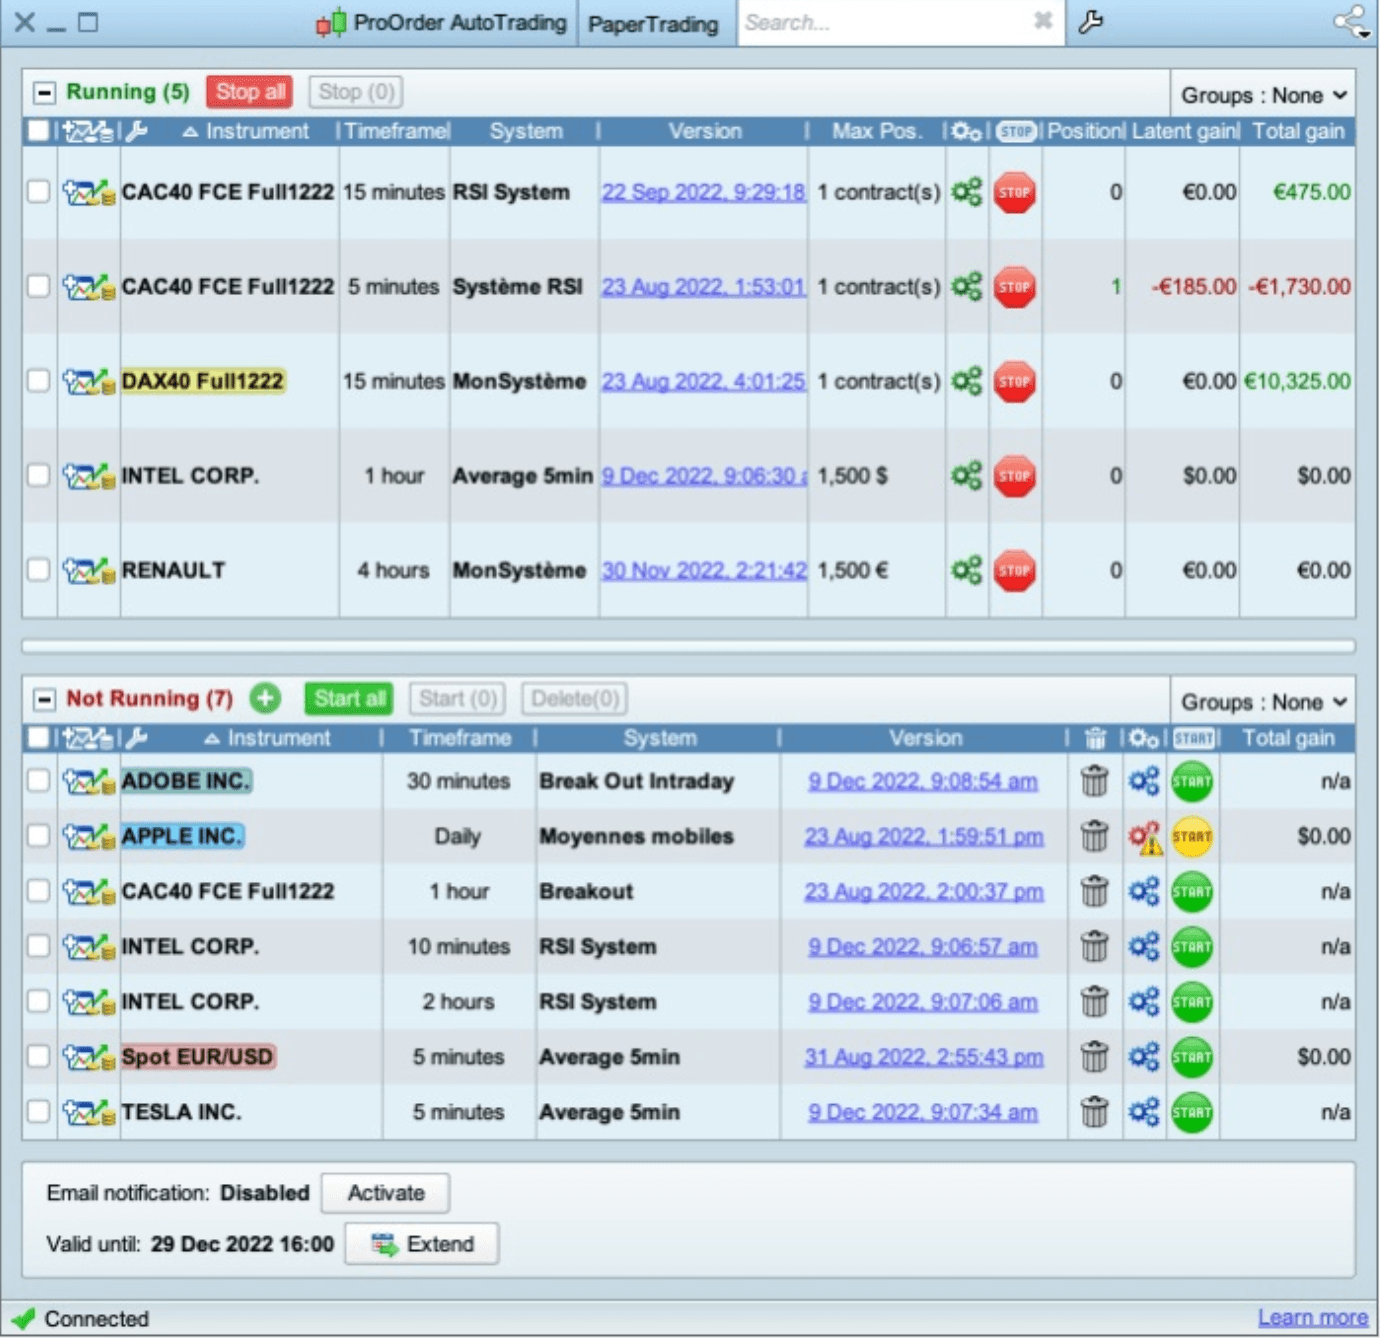Collapse the Running section
The height and width of the screenshot is (1338, 1380).
(x=42, y=91)
